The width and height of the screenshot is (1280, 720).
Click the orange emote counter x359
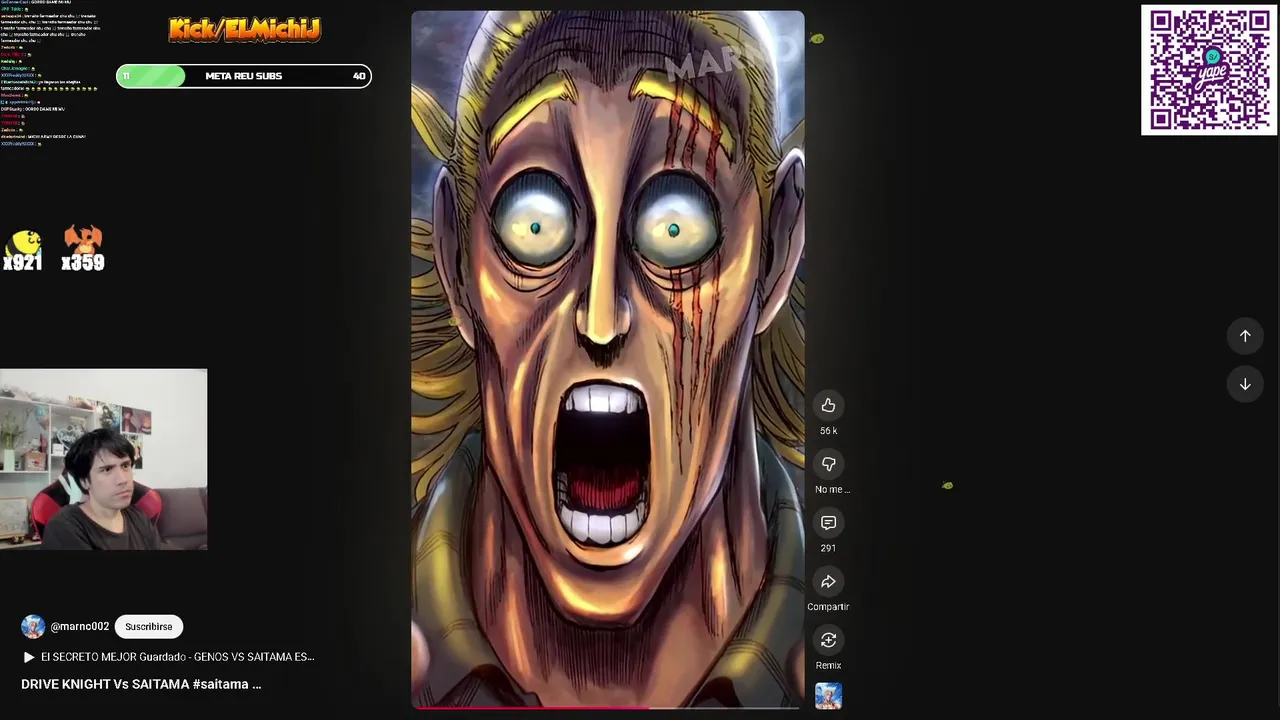pos(83,249)
